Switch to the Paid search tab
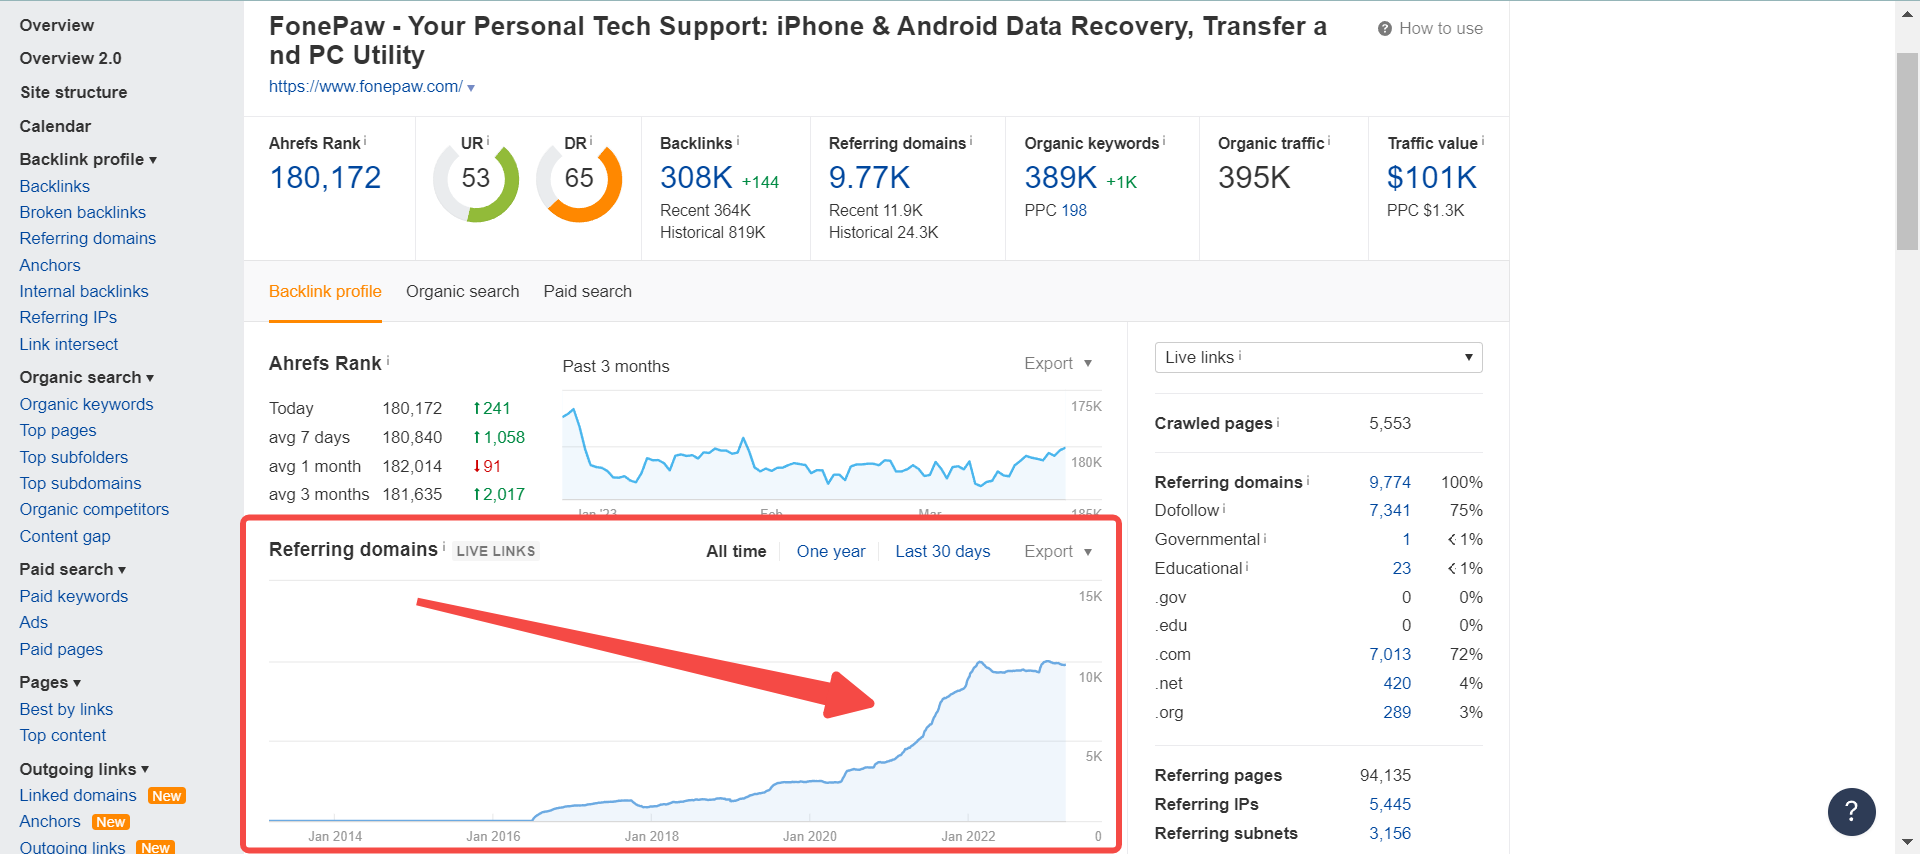The height and width of the screenshot is (854, 1920). click(588, 292)
